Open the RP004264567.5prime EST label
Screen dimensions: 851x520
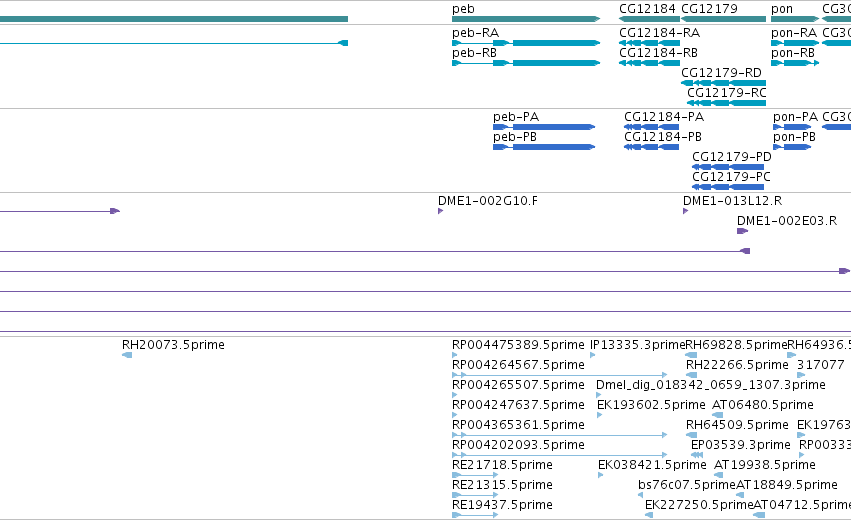pos(518,365)
